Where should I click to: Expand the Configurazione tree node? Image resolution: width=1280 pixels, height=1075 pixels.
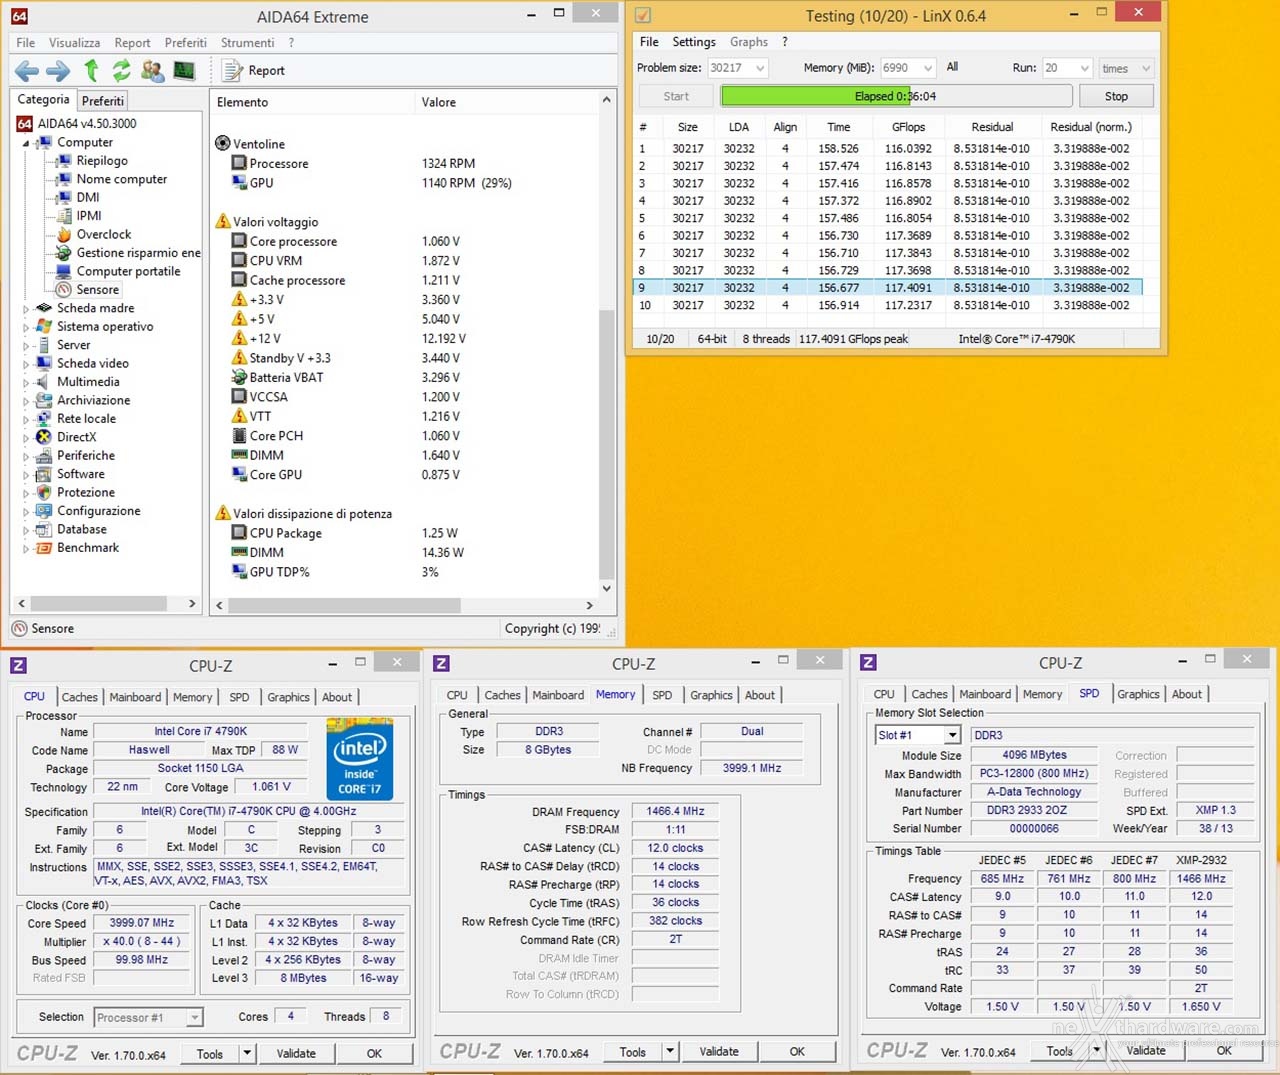click(x=26, y=512)
